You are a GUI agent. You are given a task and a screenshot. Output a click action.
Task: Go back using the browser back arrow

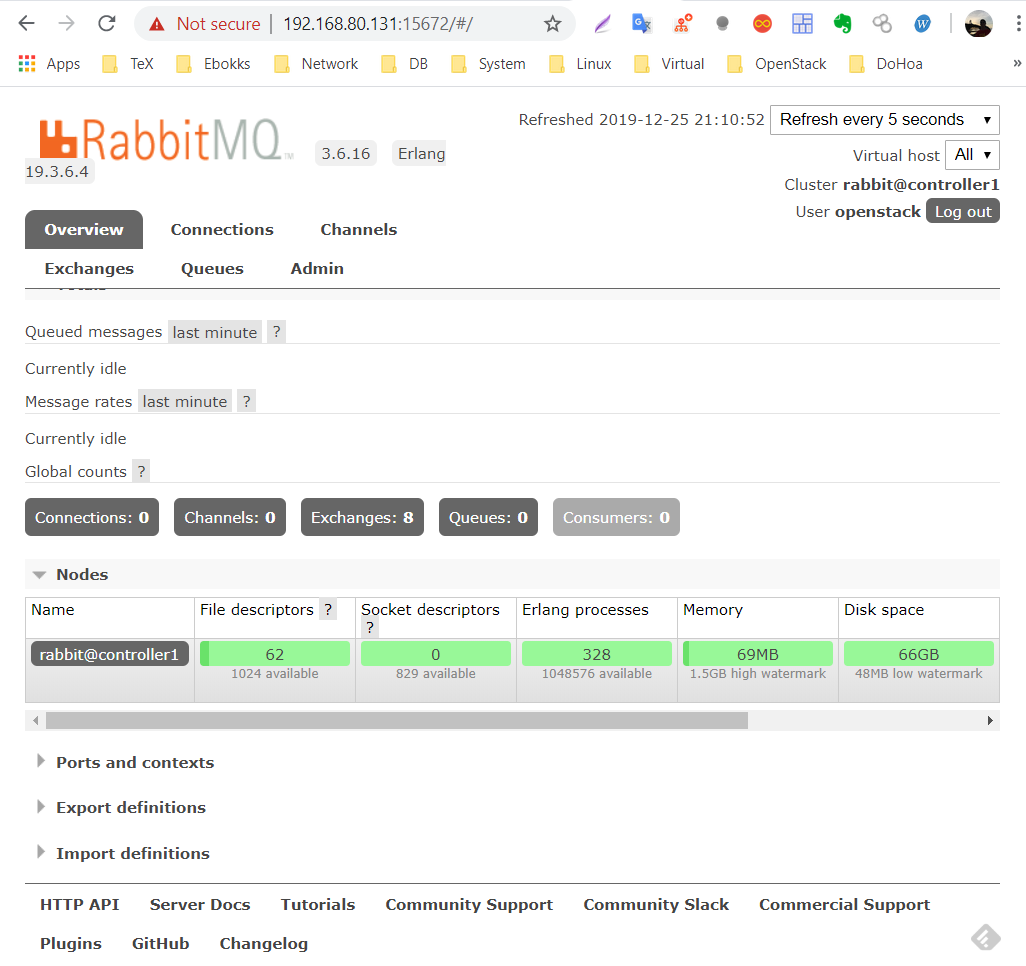point(26,24)
